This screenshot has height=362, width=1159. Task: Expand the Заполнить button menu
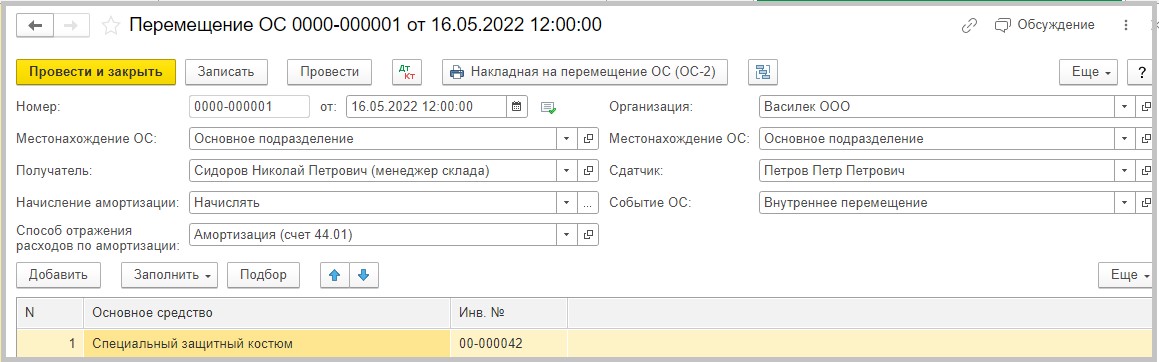click(x=169, y=275)
